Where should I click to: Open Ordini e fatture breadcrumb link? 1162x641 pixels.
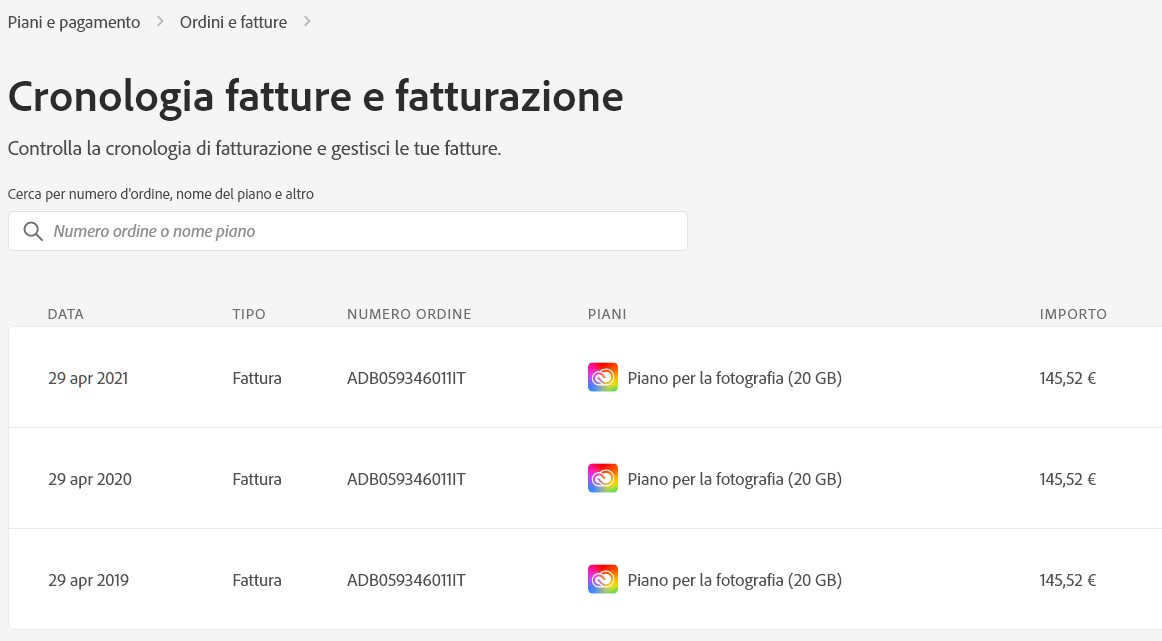click(233, 22)
